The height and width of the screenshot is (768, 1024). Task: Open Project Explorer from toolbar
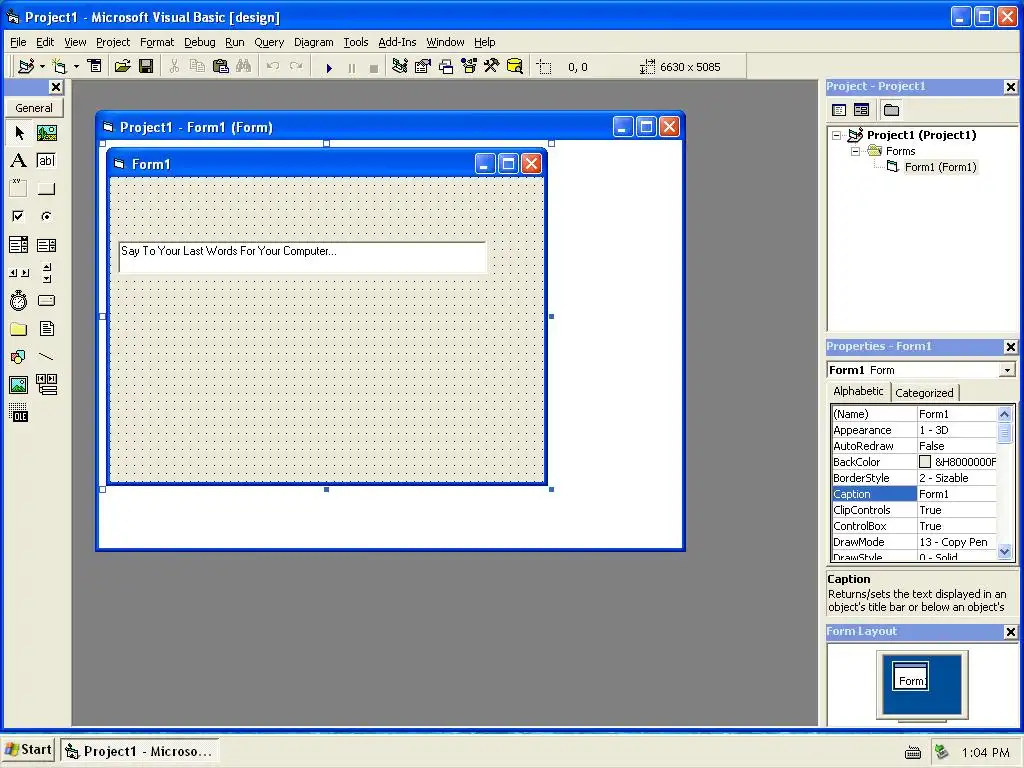400,67
